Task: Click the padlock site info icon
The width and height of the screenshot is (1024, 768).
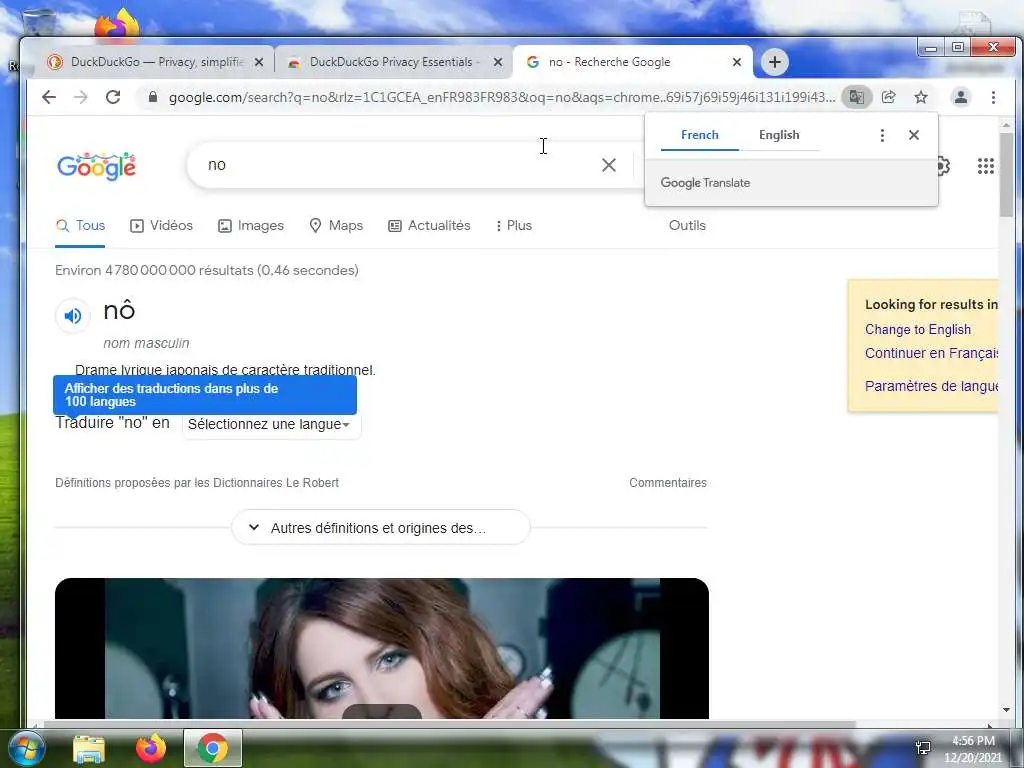Action: pyautogui.click(x=153, y=97)
